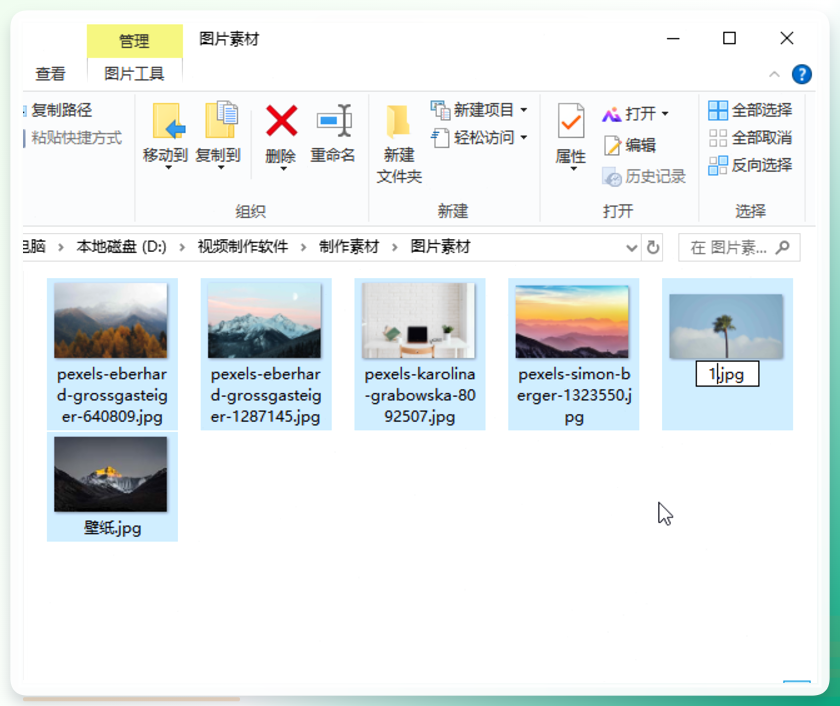
Task: Click the search magnifier icon
Action: click(x=783, y=247)
